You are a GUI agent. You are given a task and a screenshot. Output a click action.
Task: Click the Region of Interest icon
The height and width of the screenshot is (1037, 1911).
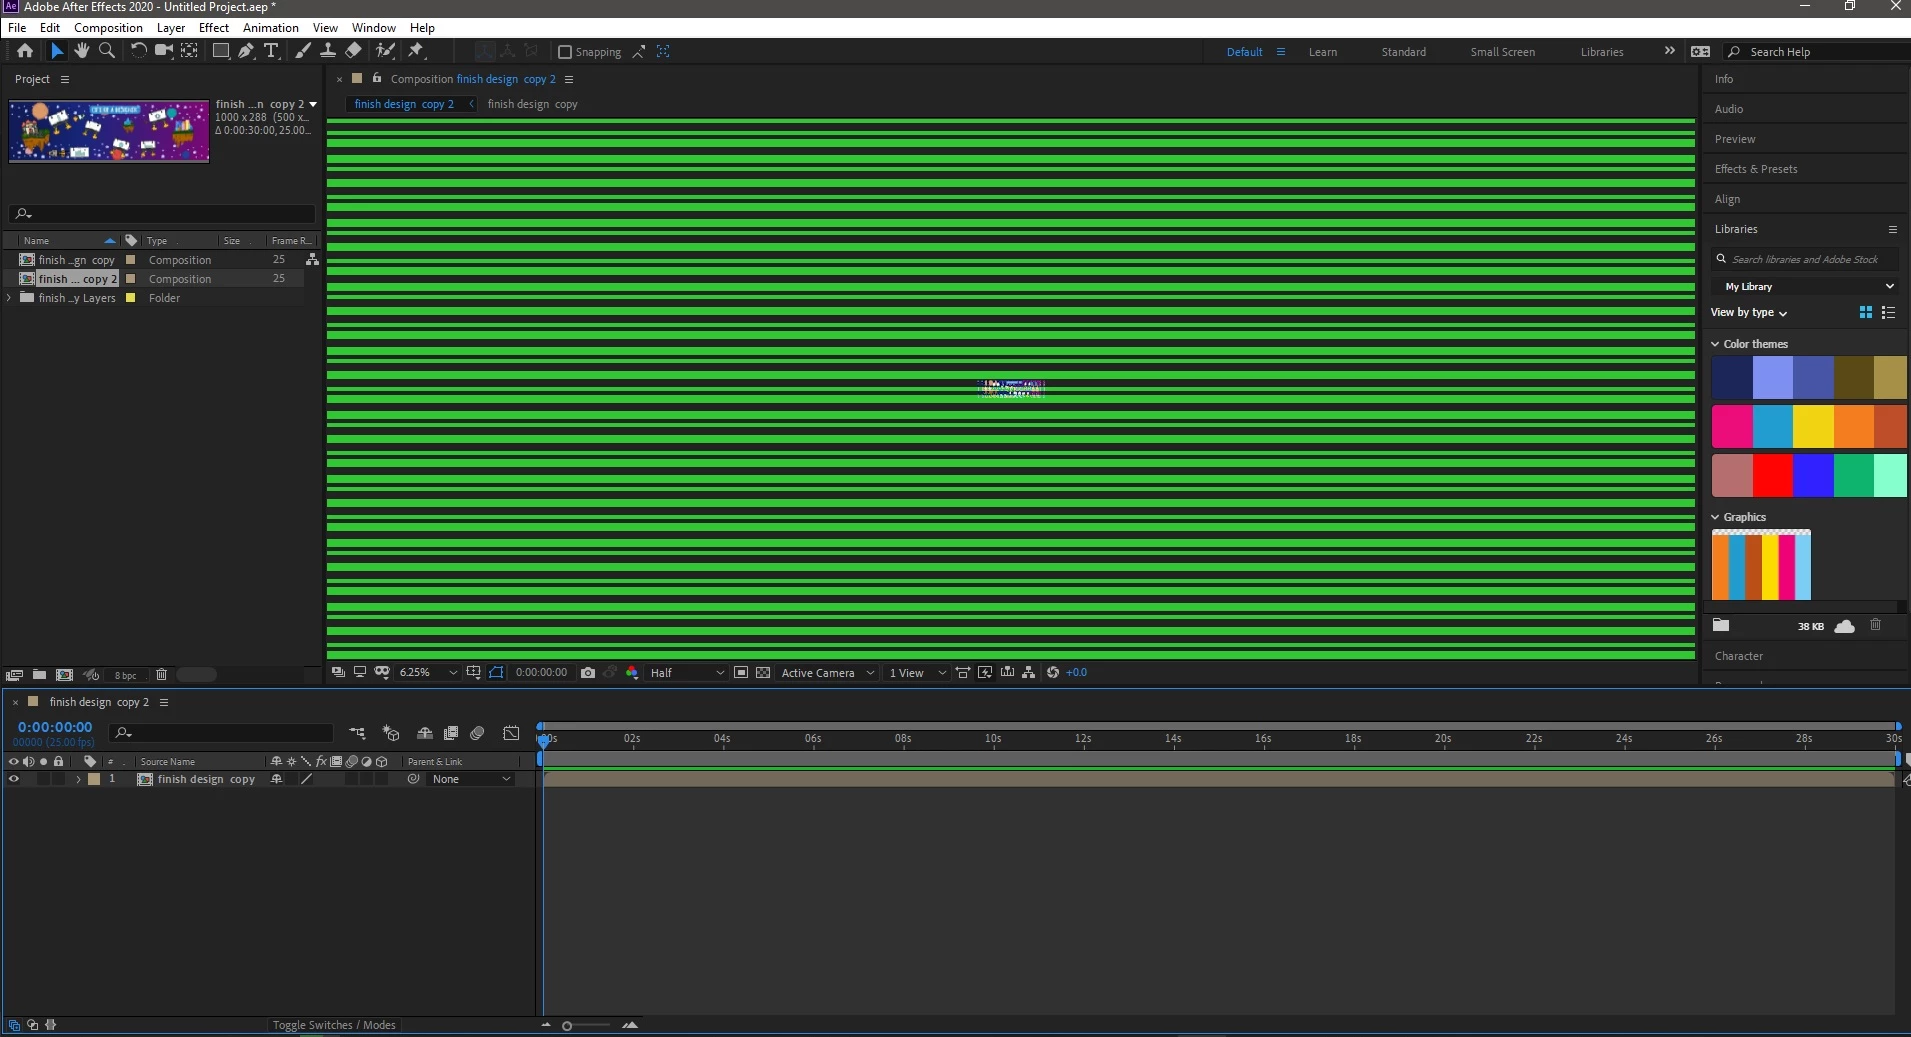[741, 673]
